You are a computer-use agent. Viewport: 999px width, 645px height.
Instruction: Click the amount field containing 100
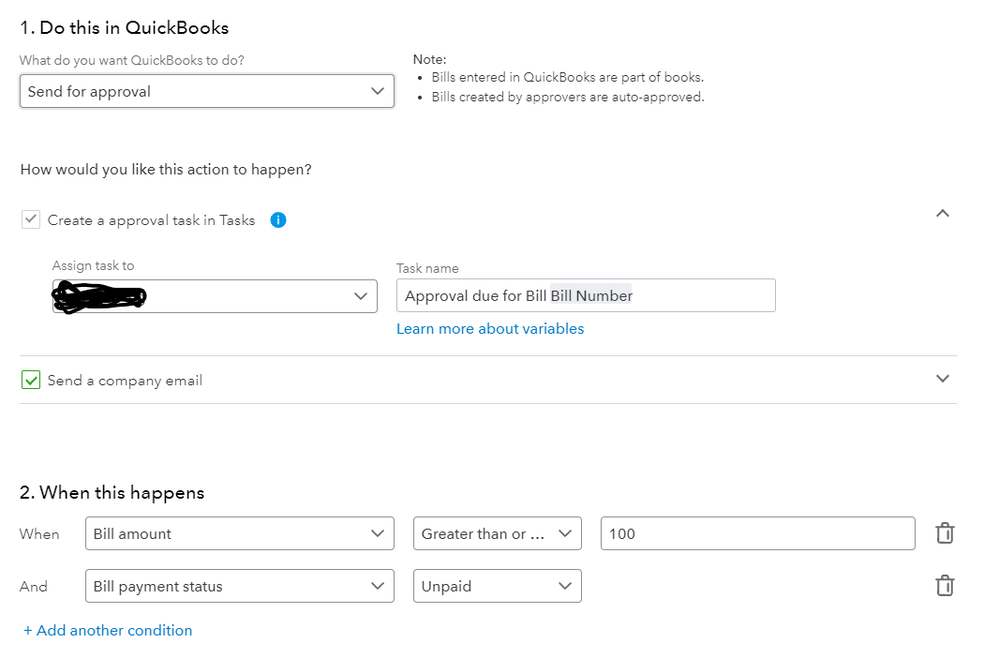tap(757, 534)
